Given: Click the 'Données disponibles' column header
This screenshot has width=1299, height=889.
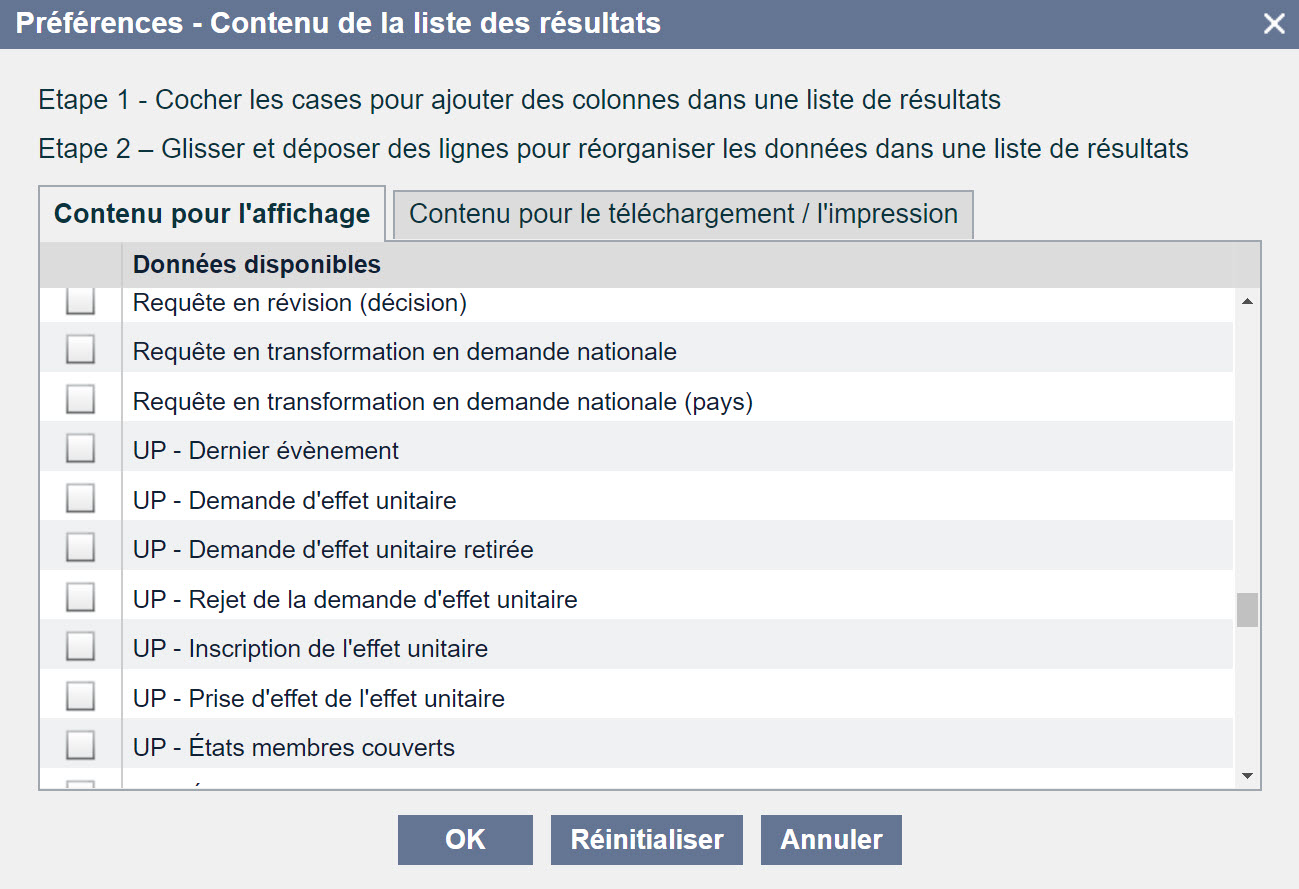Looking at the screenshot, I should [x=257, y=265].
